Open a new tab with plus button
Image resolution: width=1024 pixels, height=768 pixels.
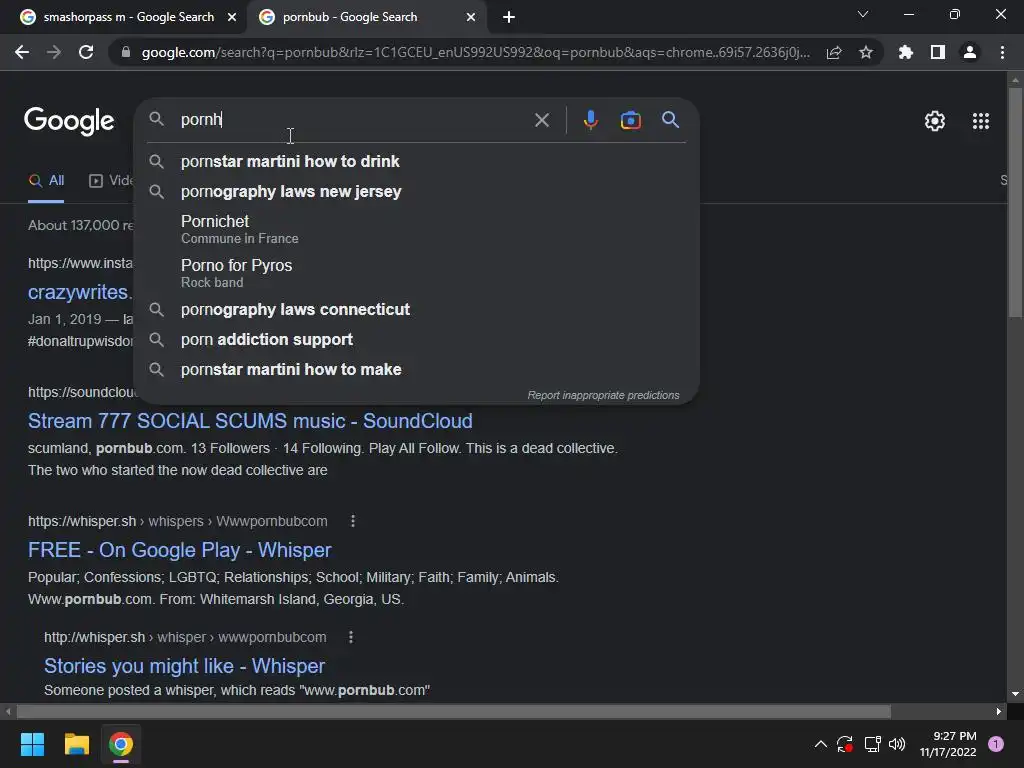[509, 17]
